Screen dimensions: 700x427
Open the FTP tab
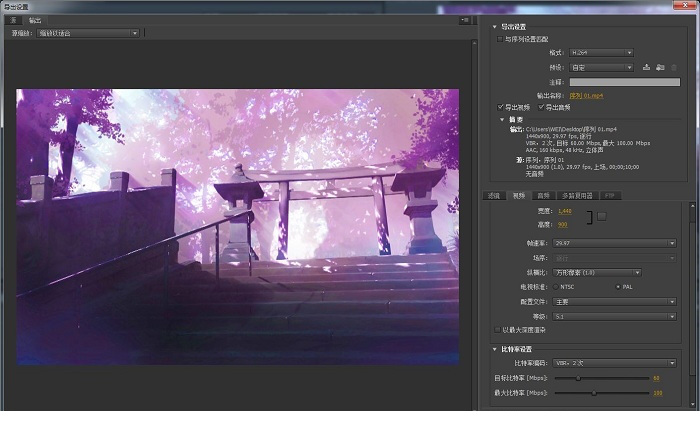pos(609,196)
